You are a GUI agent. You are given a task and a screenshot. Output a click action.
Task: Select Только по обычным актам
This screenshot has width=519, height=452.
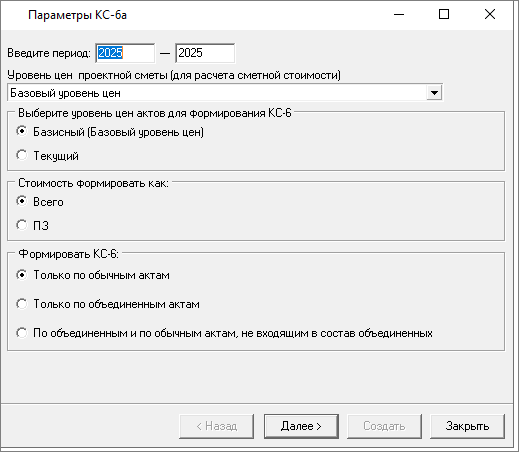tap(93, 275)
